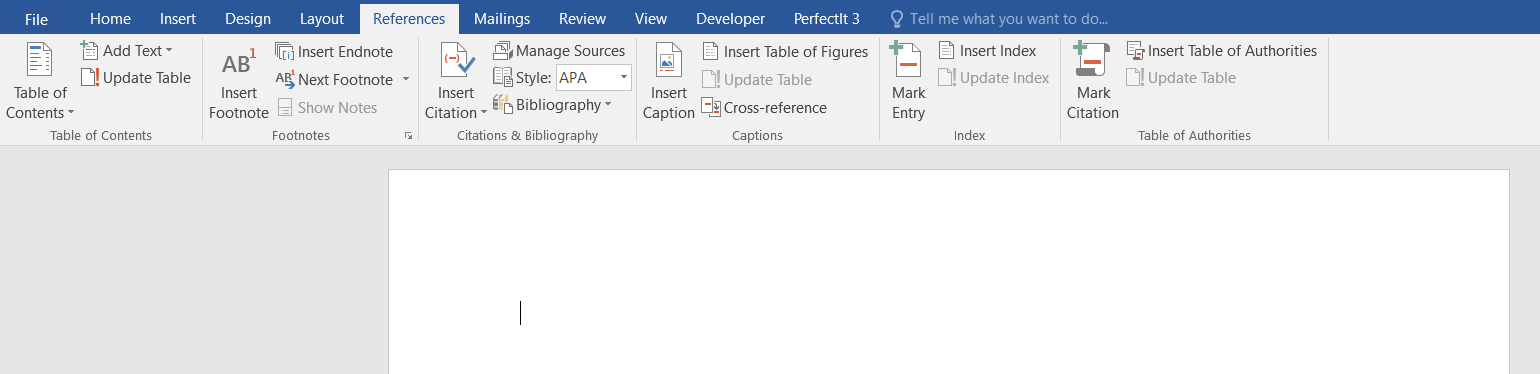Insert a caption
Screen dimensions: 1540x374
pyautogui.click(x=668, y=80)
